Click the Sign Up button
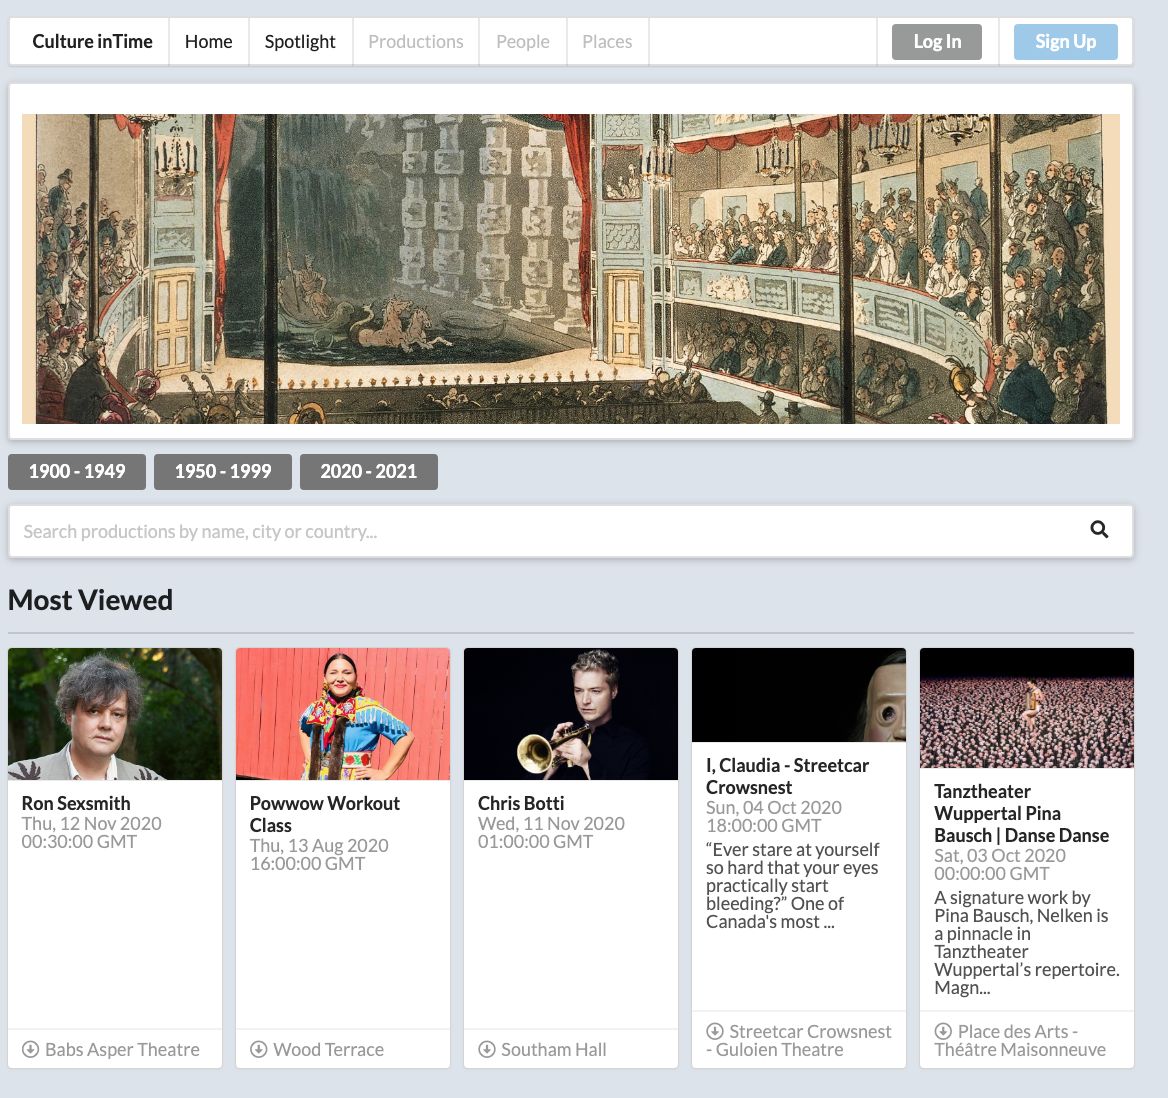Image resolution: width=1168 pixels, height=1098 pixels. coord(1065,42)
